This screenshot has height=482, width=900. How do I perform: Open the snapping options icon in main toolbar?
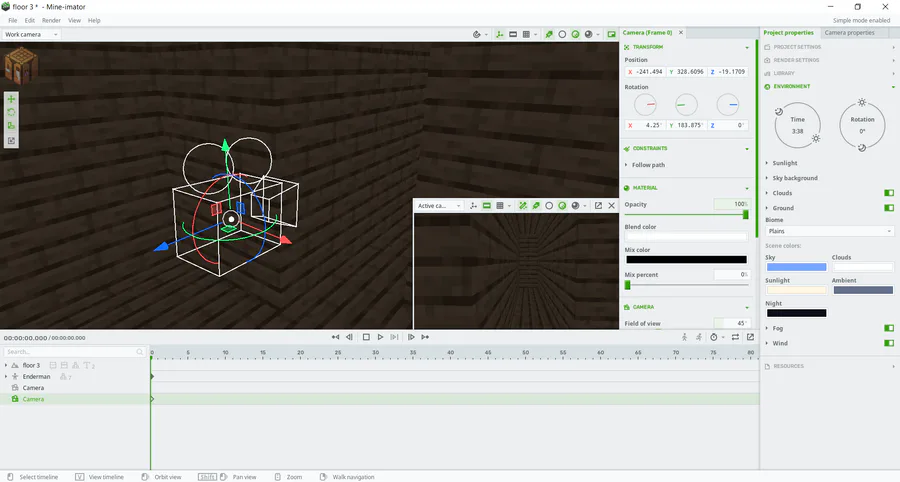(476, 34)
